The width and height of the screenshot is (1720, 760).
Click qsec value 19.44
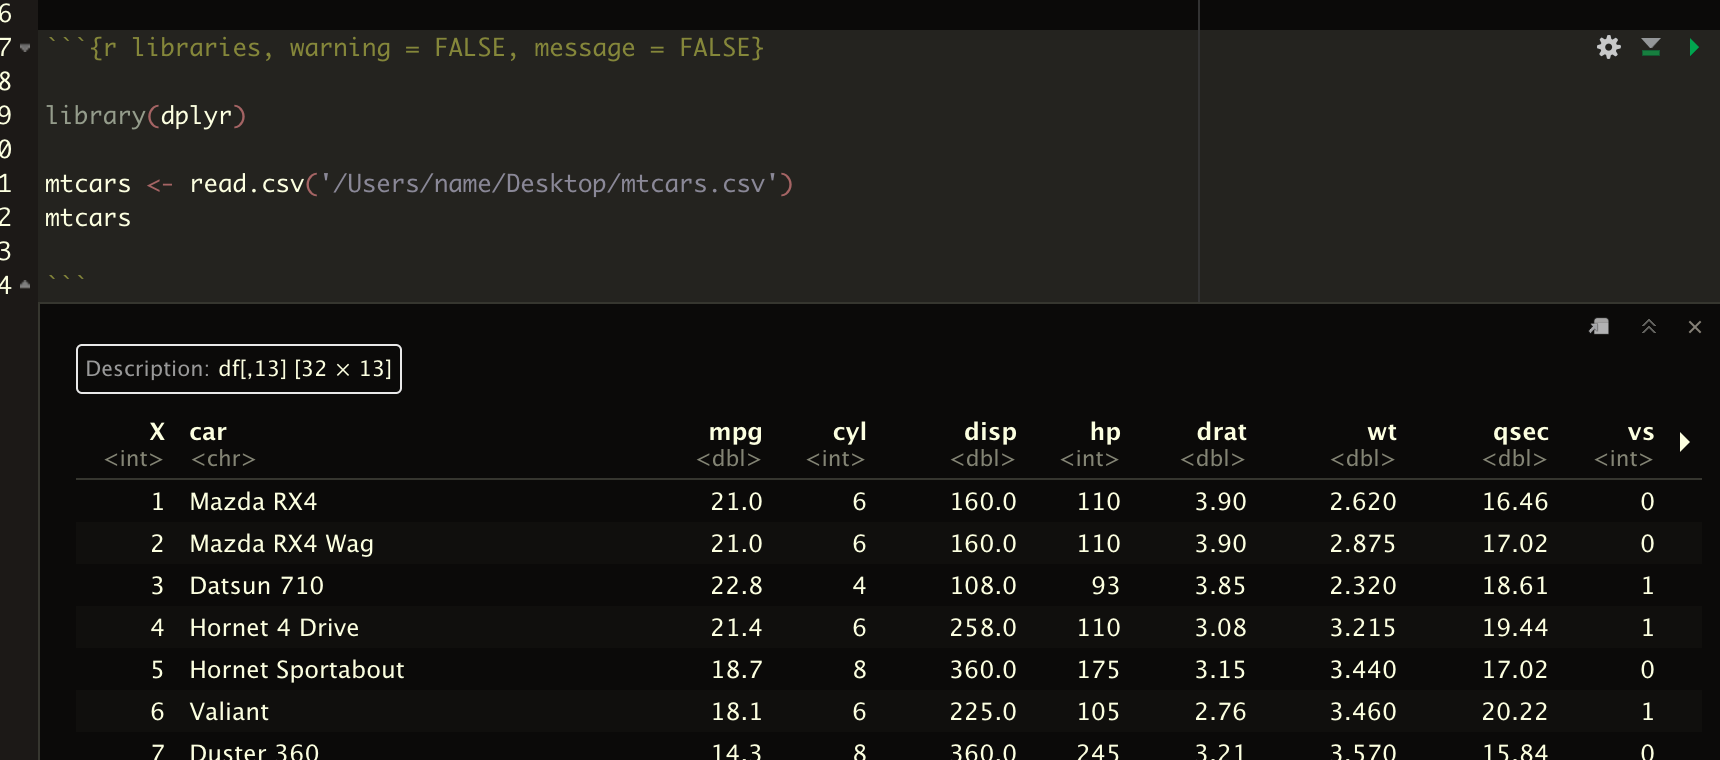1515,628
